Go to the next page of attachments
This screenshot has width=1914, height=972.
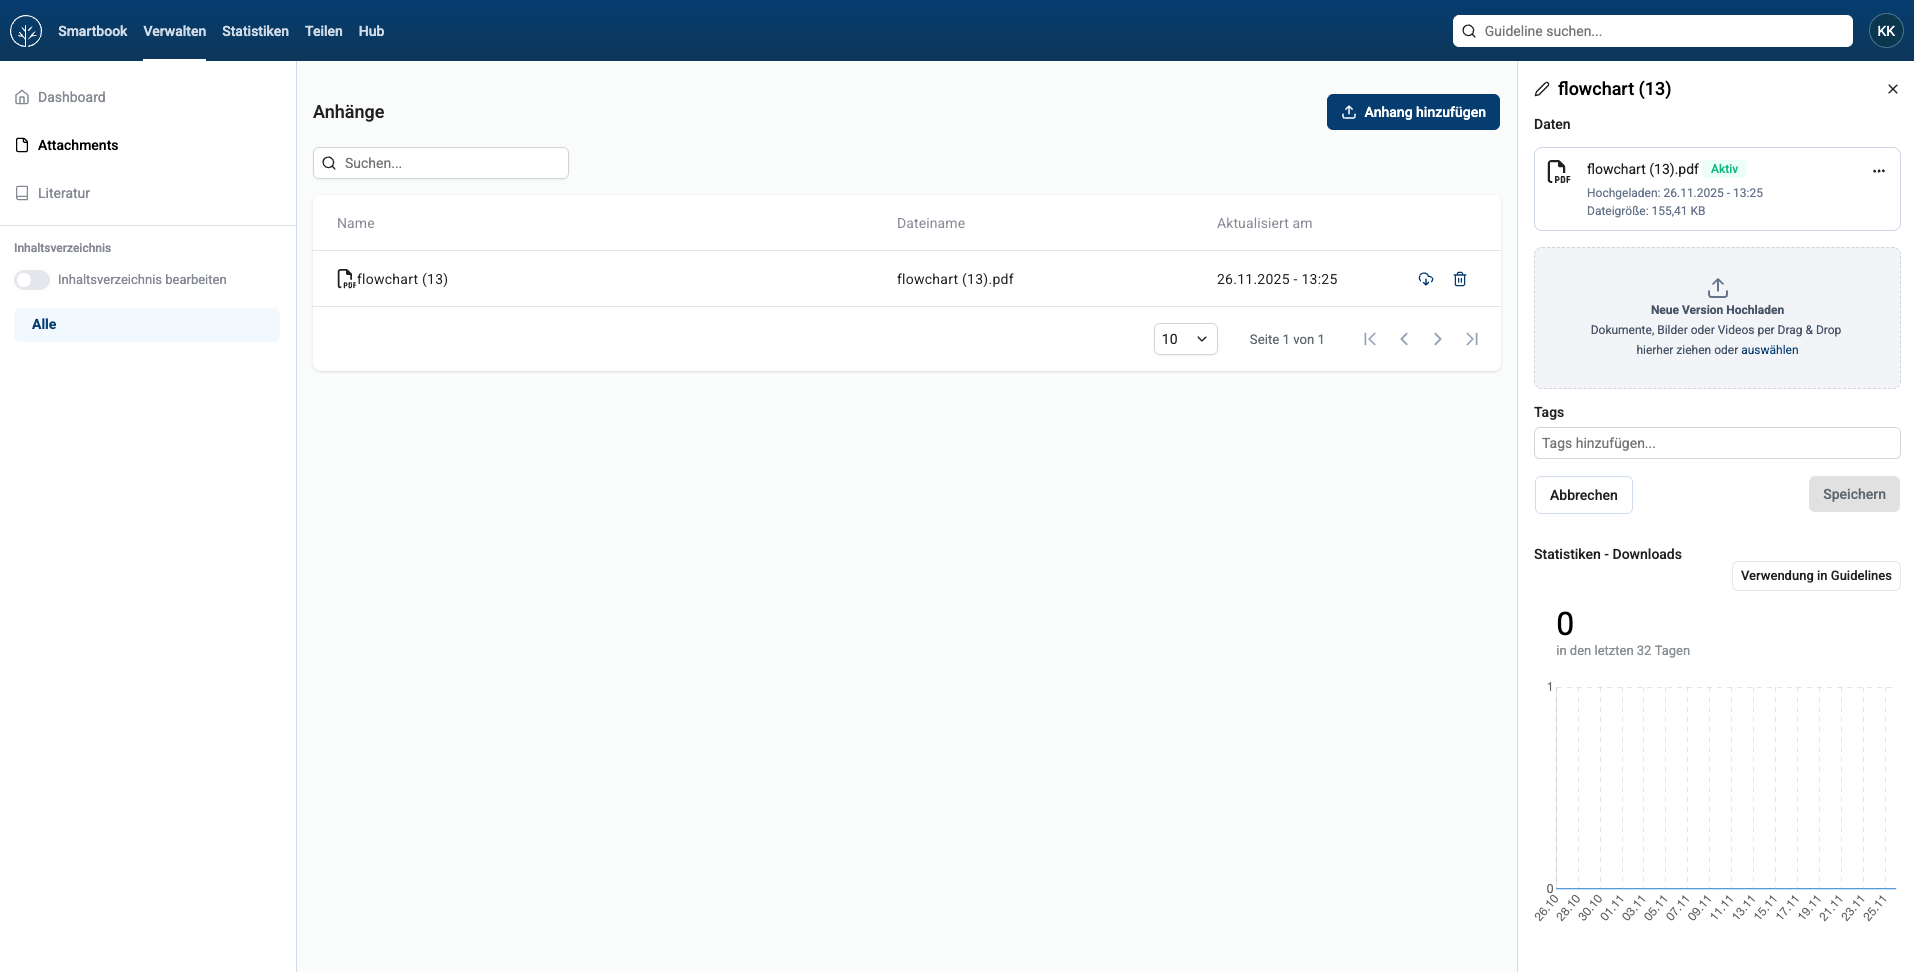[1438, 339]
